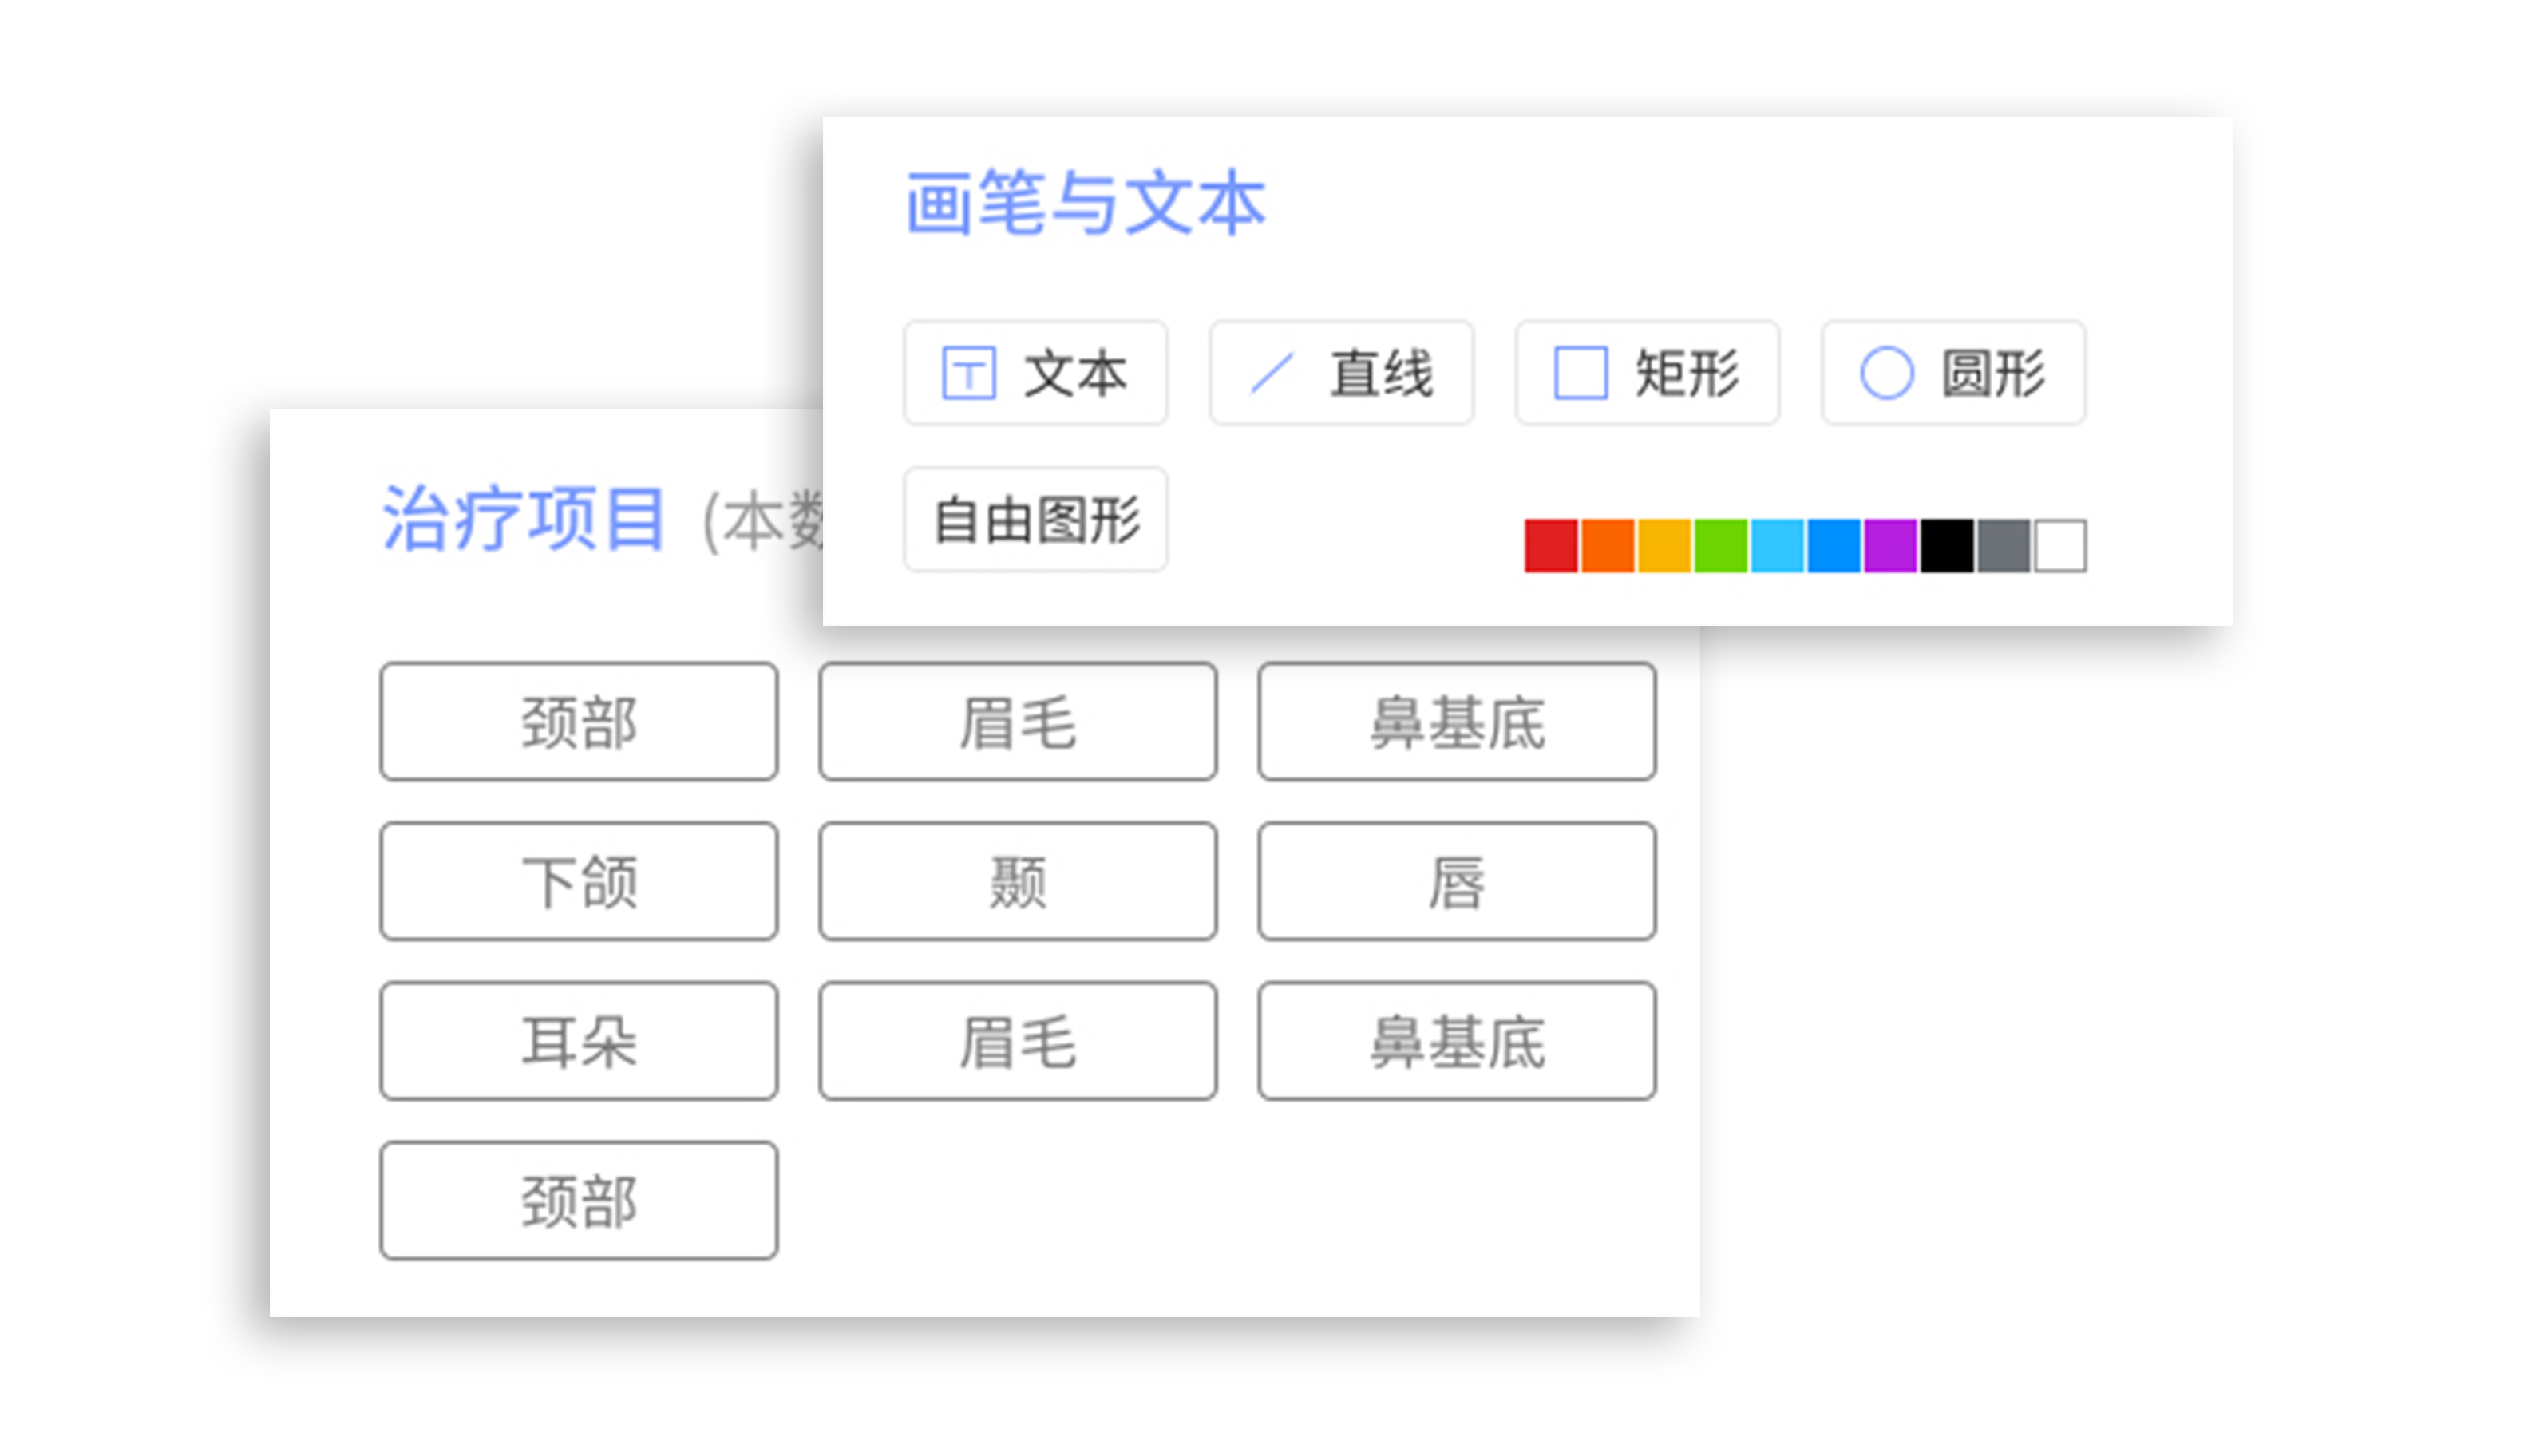Viewport: 2532px width, 1456px height.
Task: Pick the light cyan color swatch
Action: [1777, 546]
